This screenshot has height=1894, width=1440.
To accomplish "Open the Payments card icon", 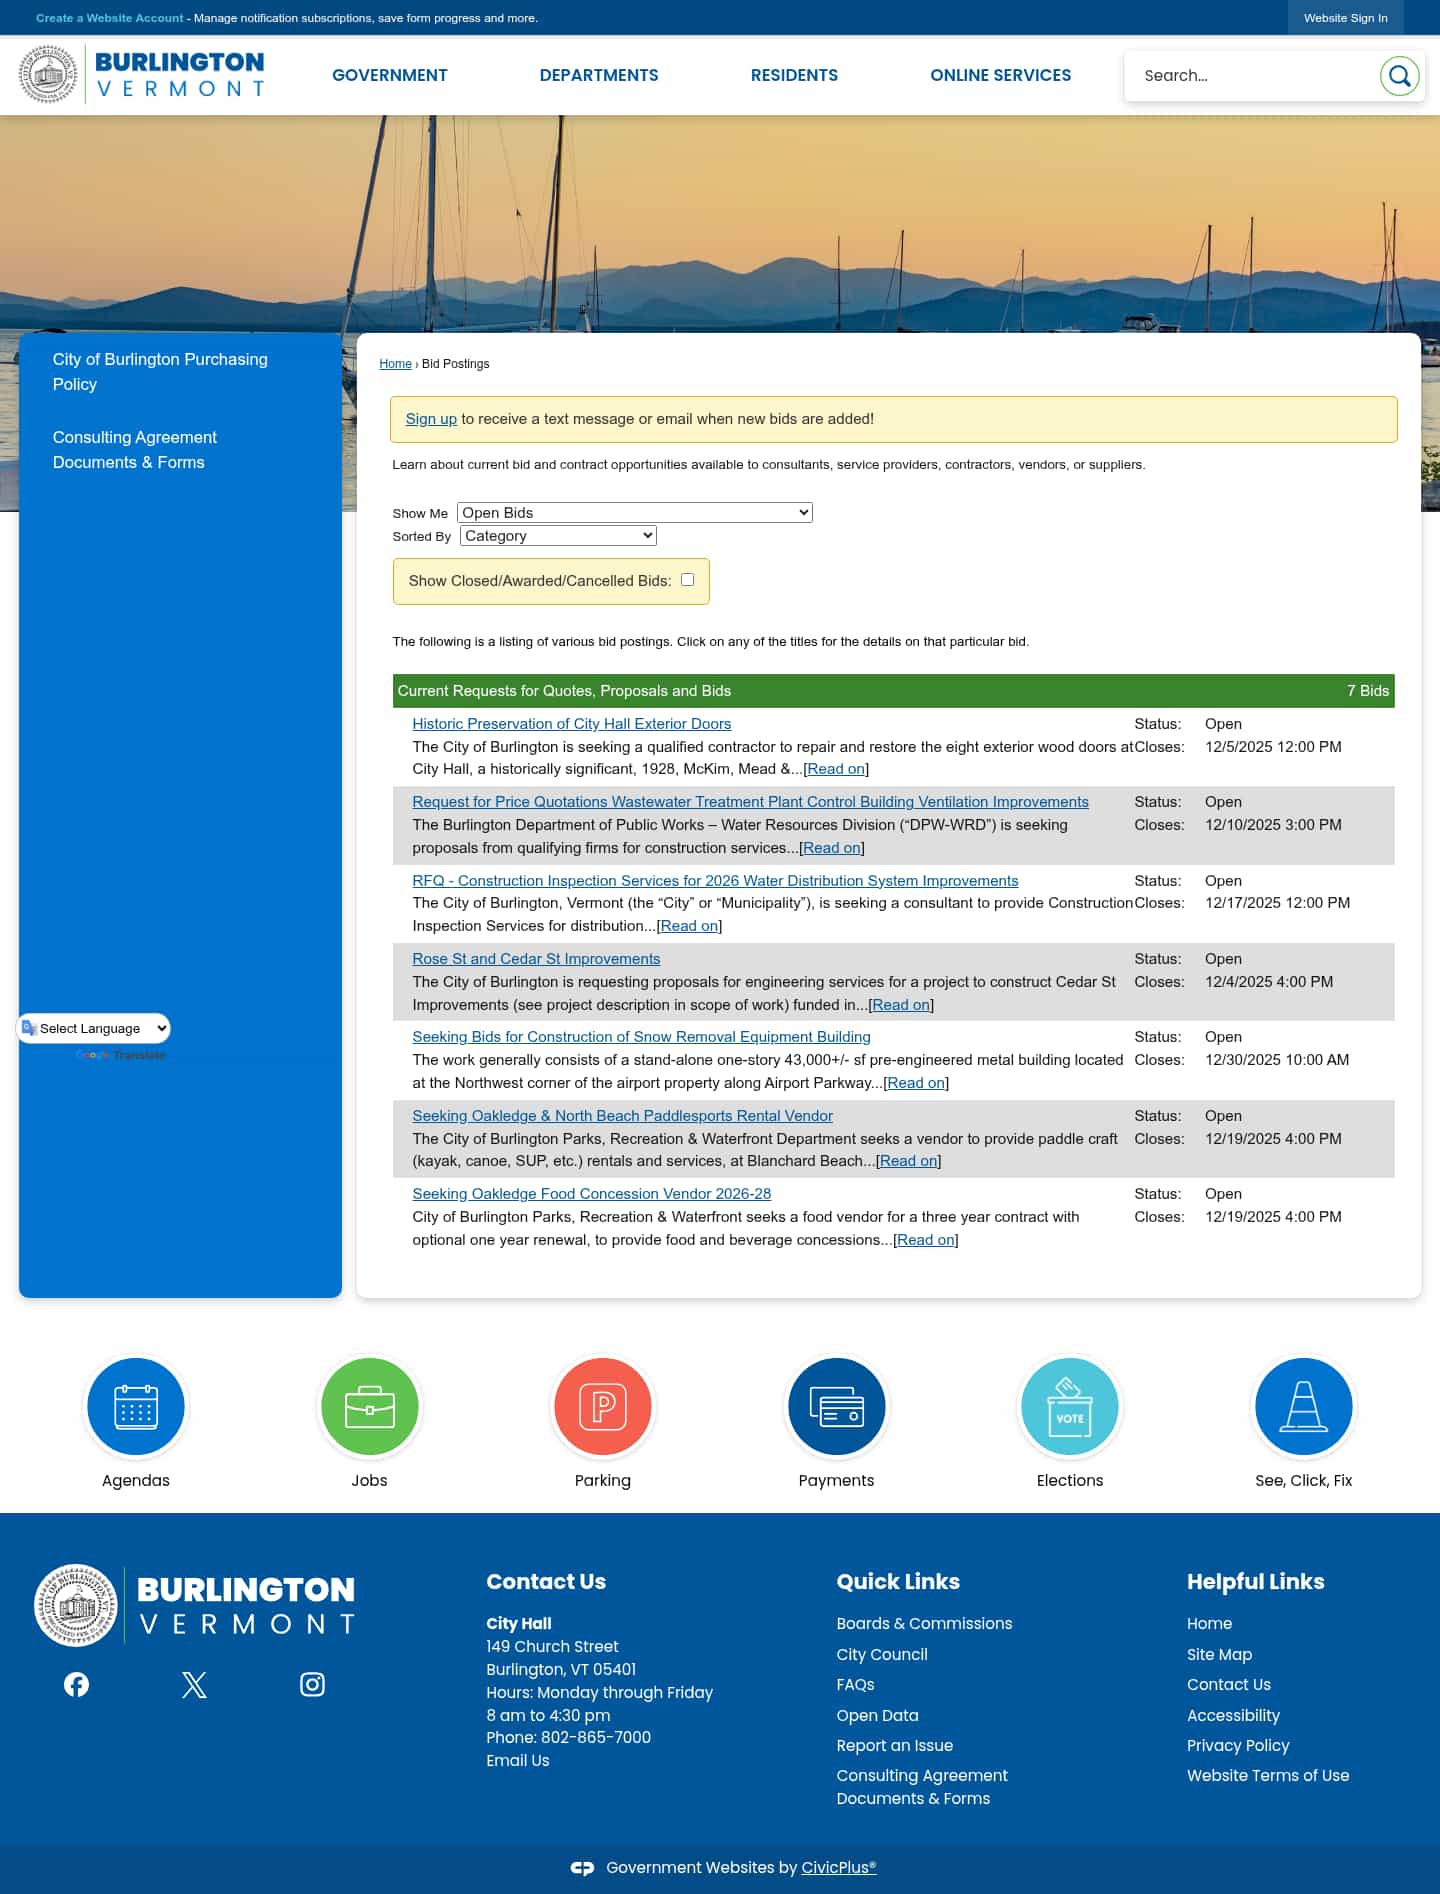I will click(836, 1406).
